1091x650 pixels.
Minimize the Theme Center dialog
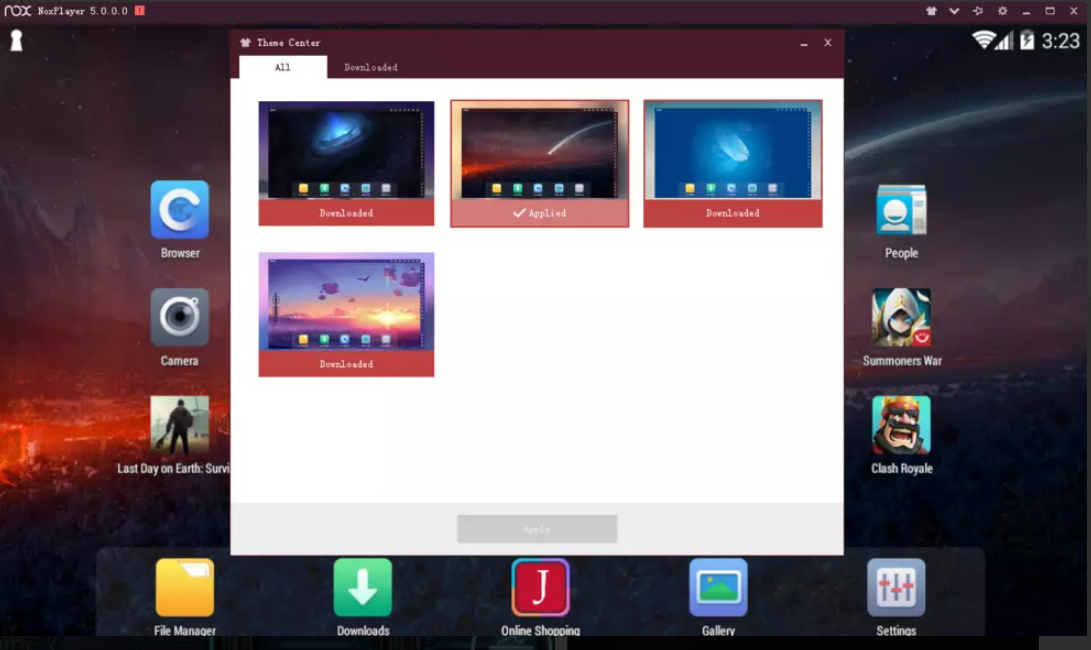coord(804,43)
